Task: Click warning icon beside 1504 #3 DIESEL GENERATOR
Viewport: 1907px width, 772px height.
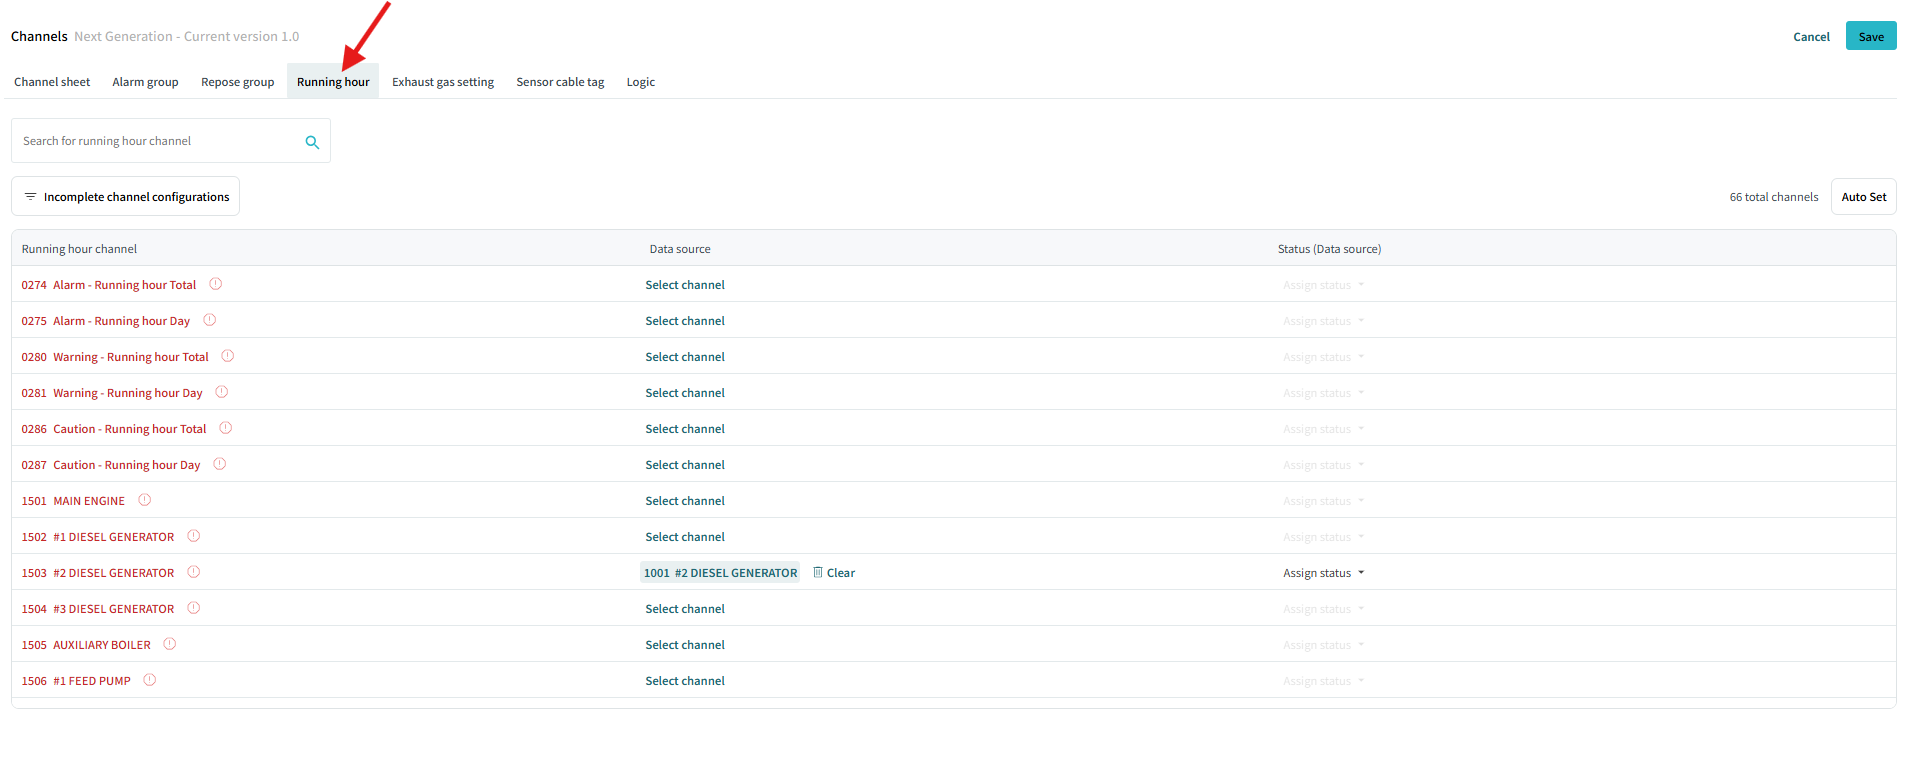Action: [x=193, y=608]
